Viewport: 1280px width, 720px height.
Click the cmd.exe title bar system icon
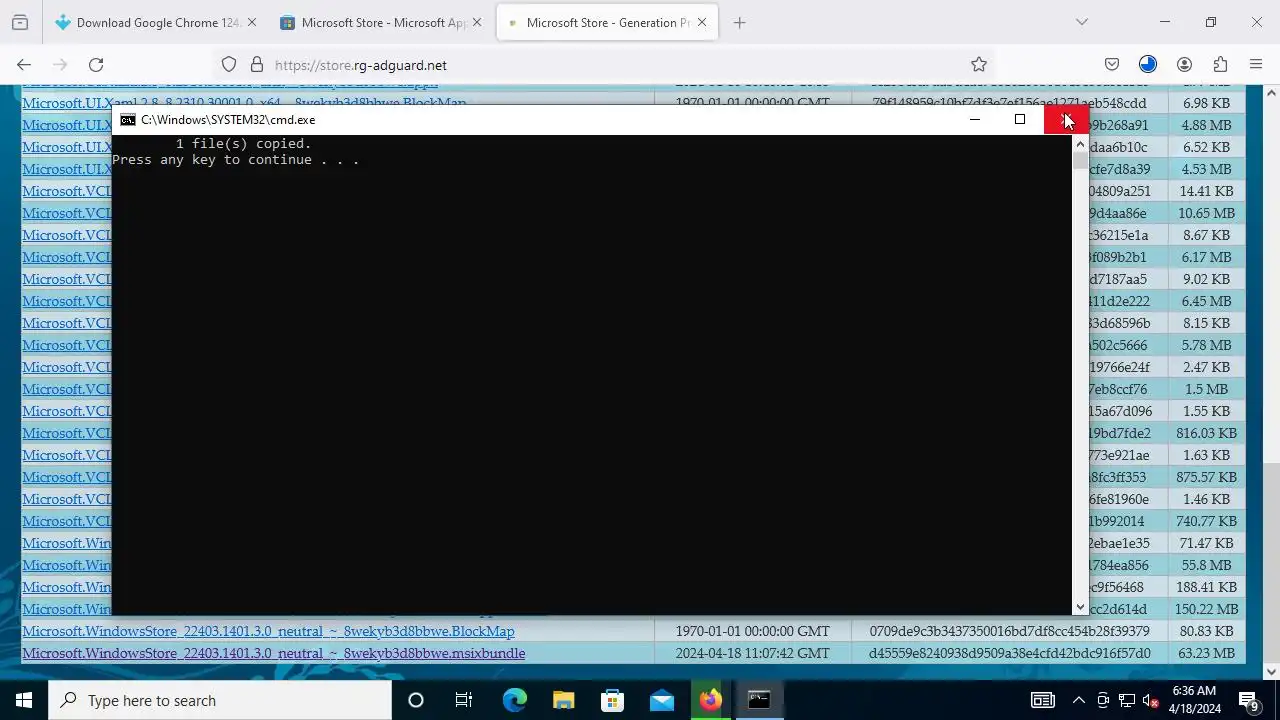128,120
